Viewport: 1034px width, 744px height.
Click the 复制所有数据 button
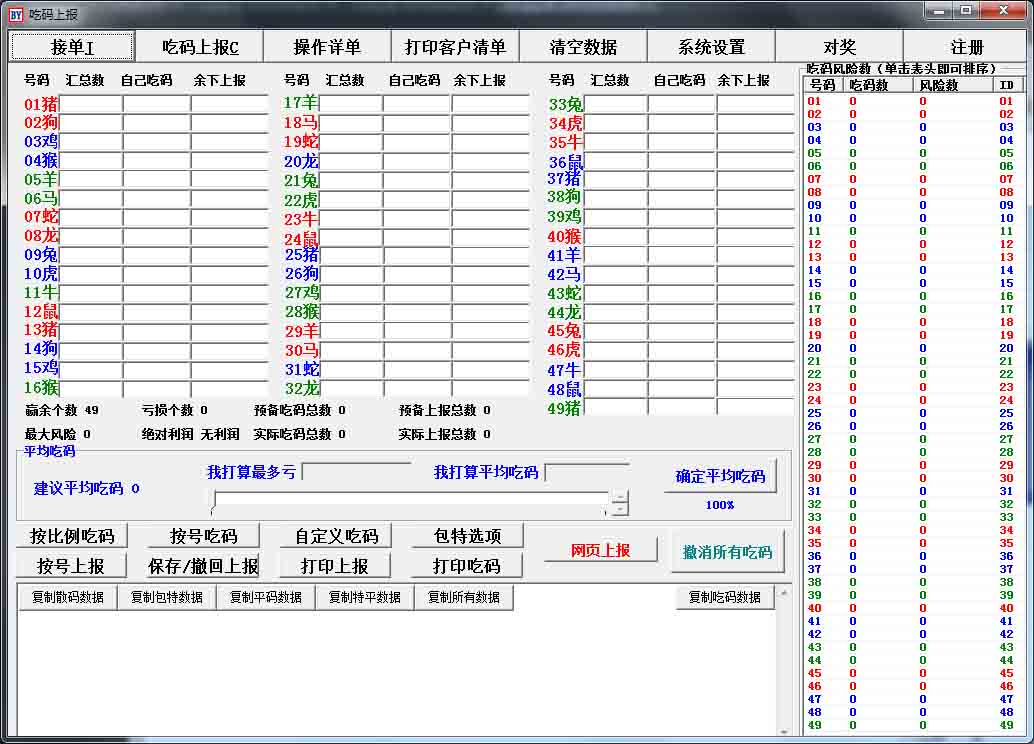tap(463, 598)
